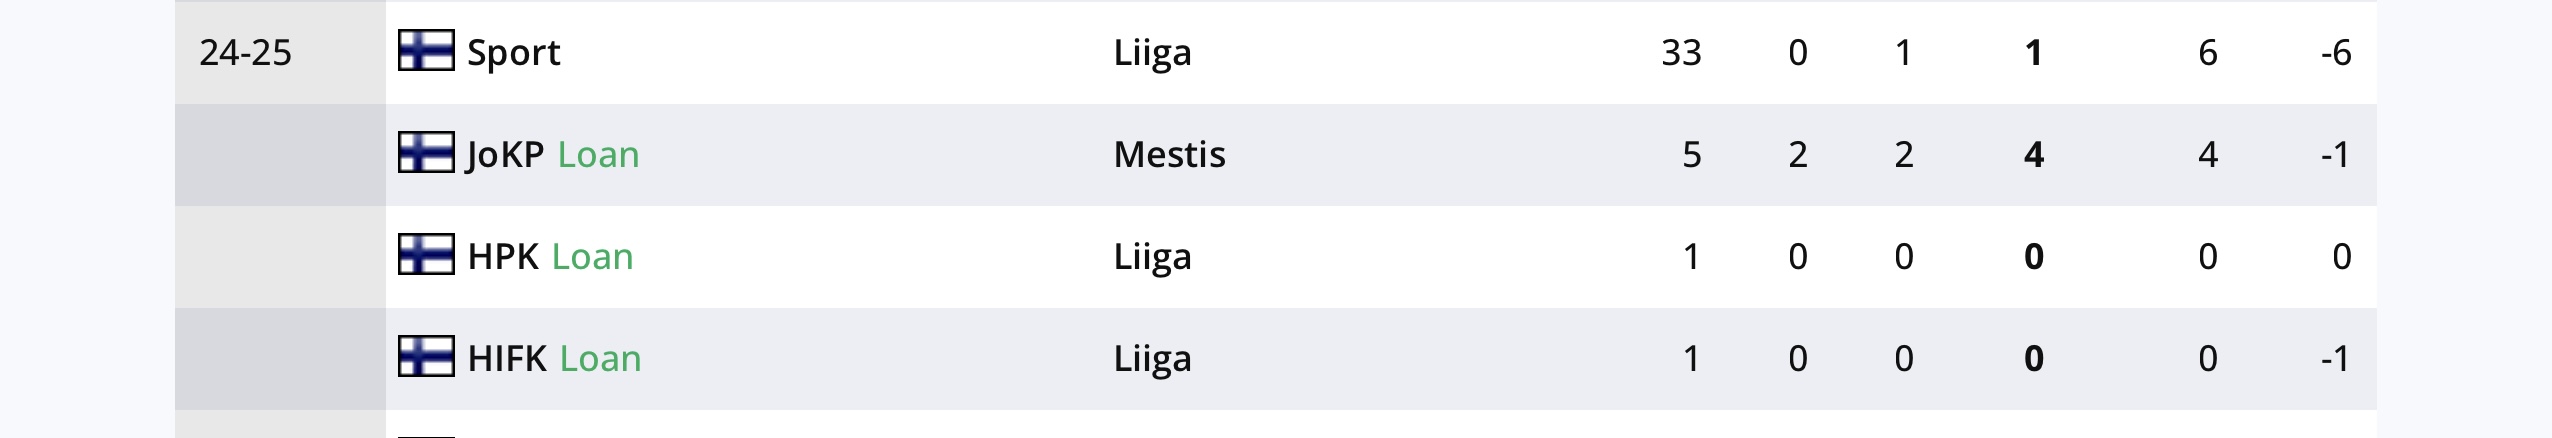Select the Loan tag next to HPK
This screenshot has width=2552, height=438.
pyautogui.click(x=592, y=257)
